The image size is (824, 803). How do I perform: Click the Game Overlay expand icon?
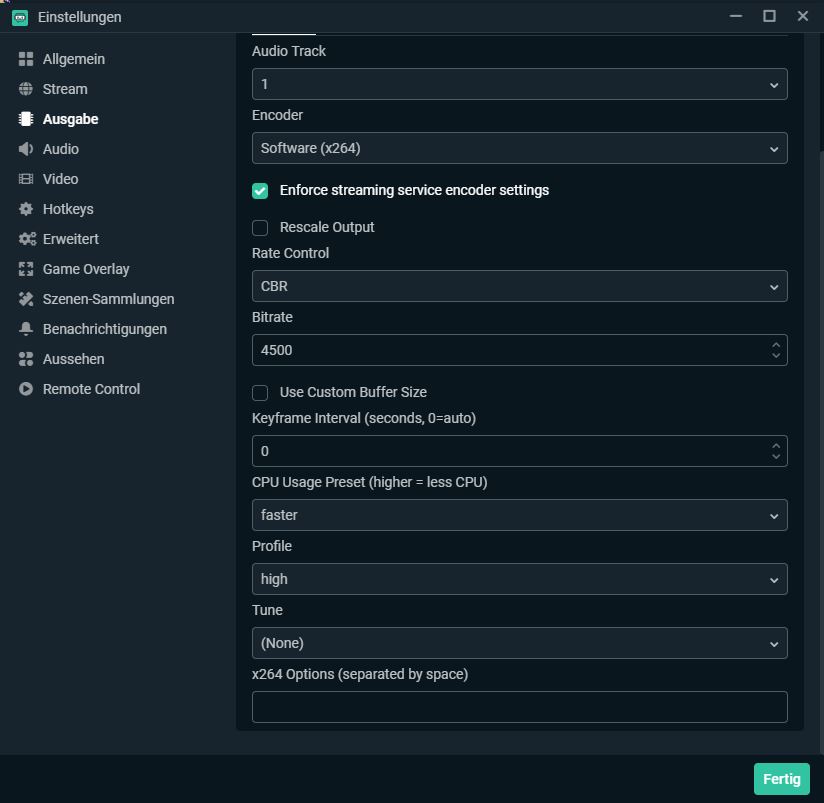coord(26,269)
